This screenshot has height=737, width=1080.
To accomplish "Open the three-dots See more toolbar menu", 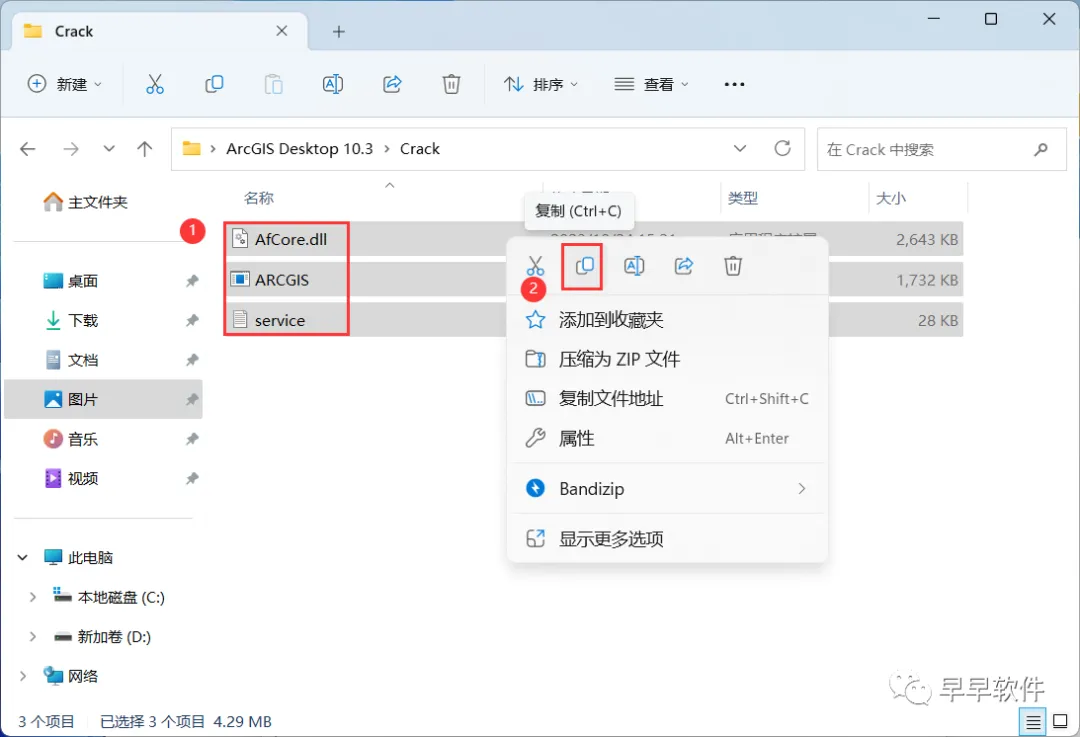I will point(734,84).
